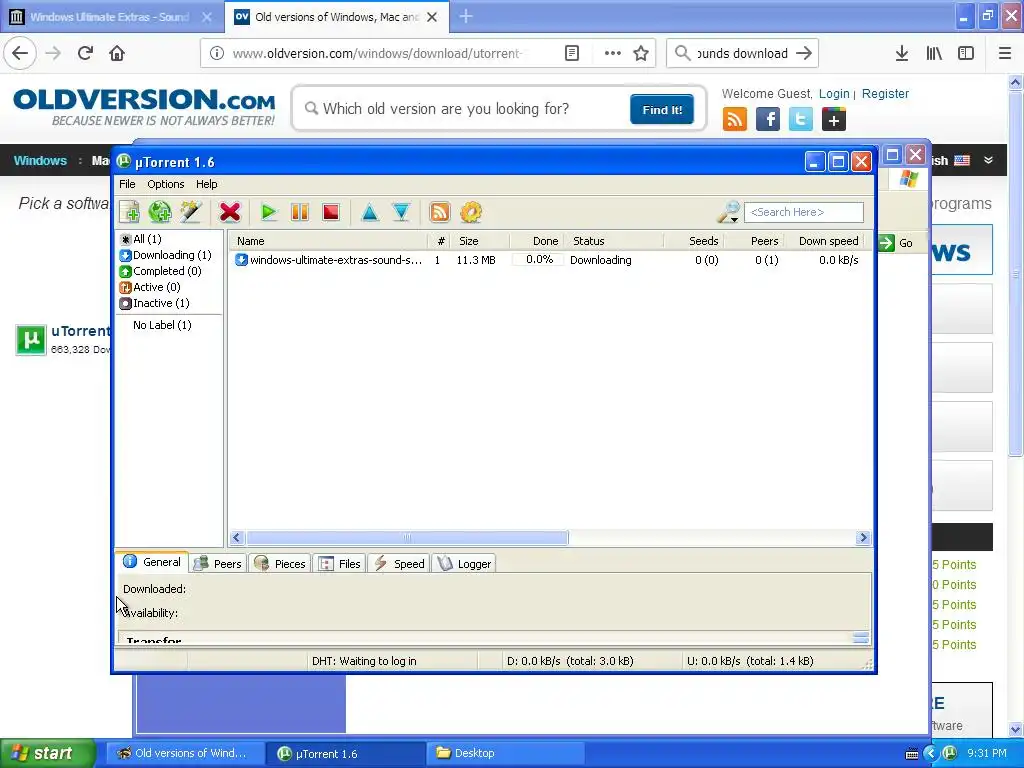Reload the page in Firefox
1024x768 pixels.
pyautogui.click(x=85, y=53)
